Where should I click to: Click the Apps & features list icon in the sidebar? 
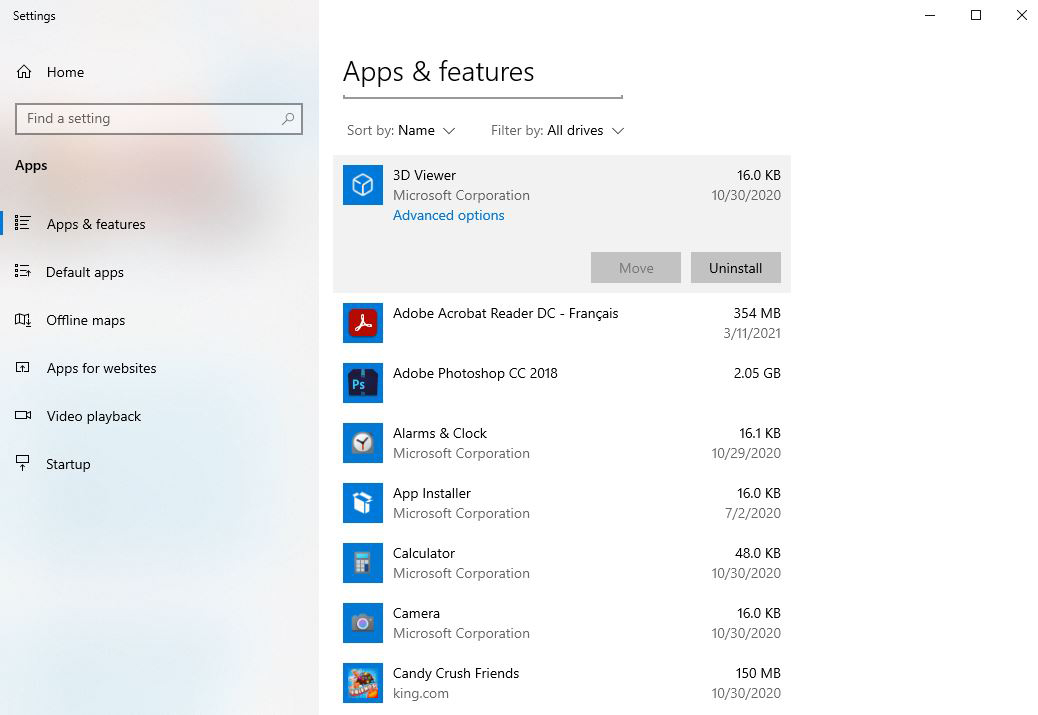[x=23, y=223]
